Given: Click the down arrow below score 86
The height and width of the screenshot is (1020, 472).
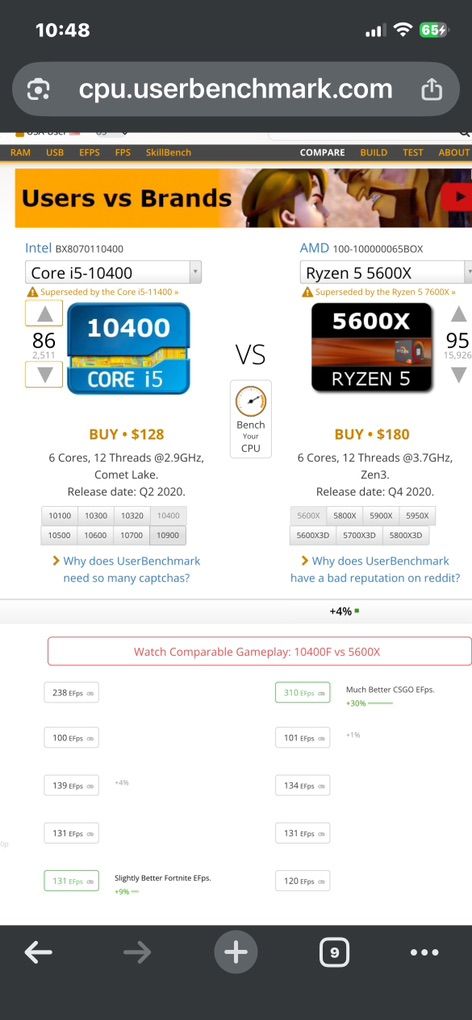Looking at the screenshot, I should [44, 375].
